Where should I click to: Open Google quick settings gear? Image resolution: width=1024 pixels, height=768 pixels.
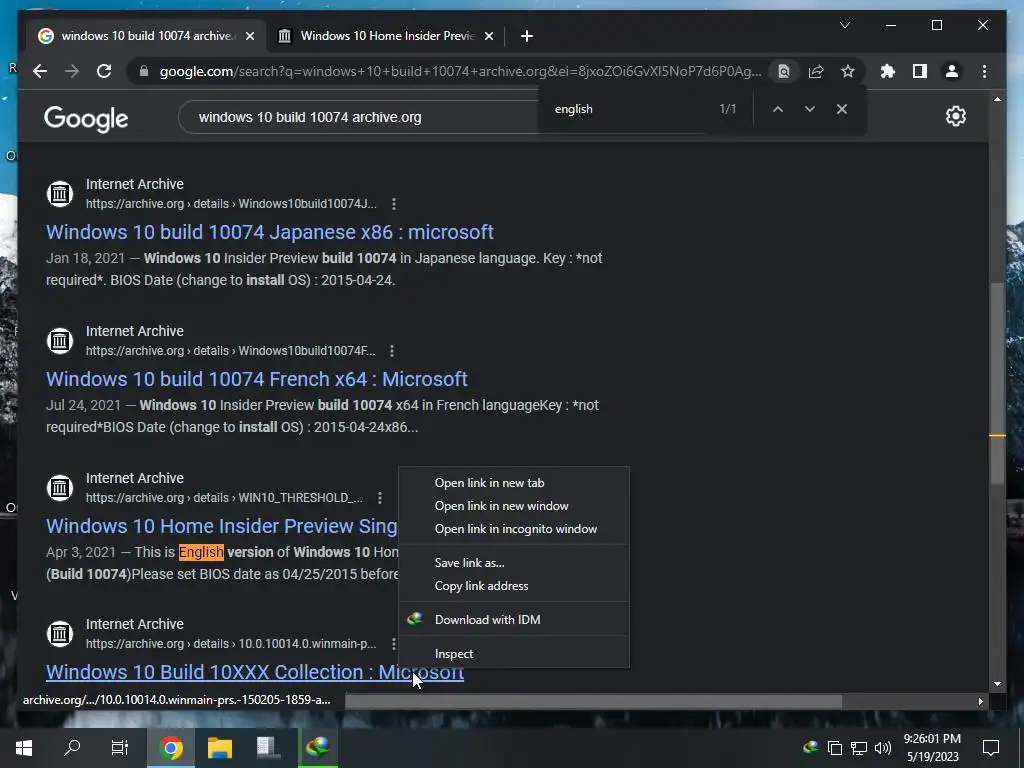955,116
